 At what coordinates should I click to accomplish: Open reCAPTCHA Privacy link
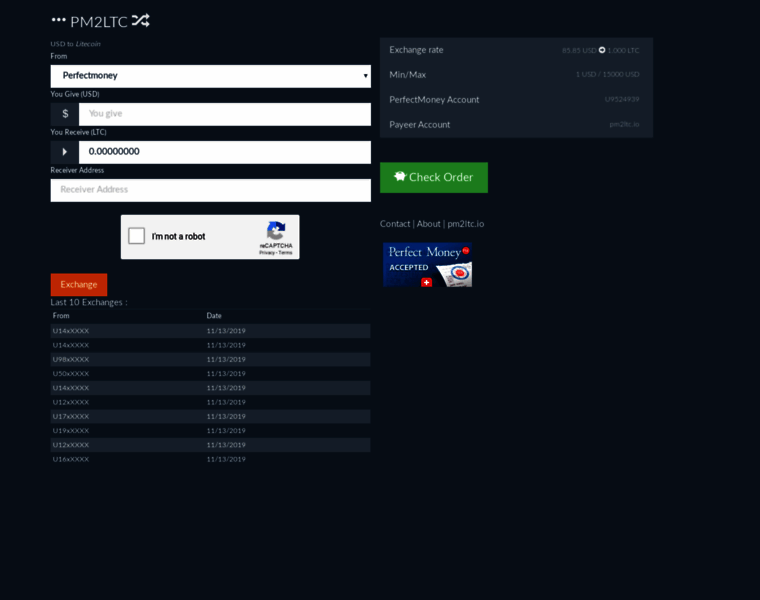pos(267,253)
